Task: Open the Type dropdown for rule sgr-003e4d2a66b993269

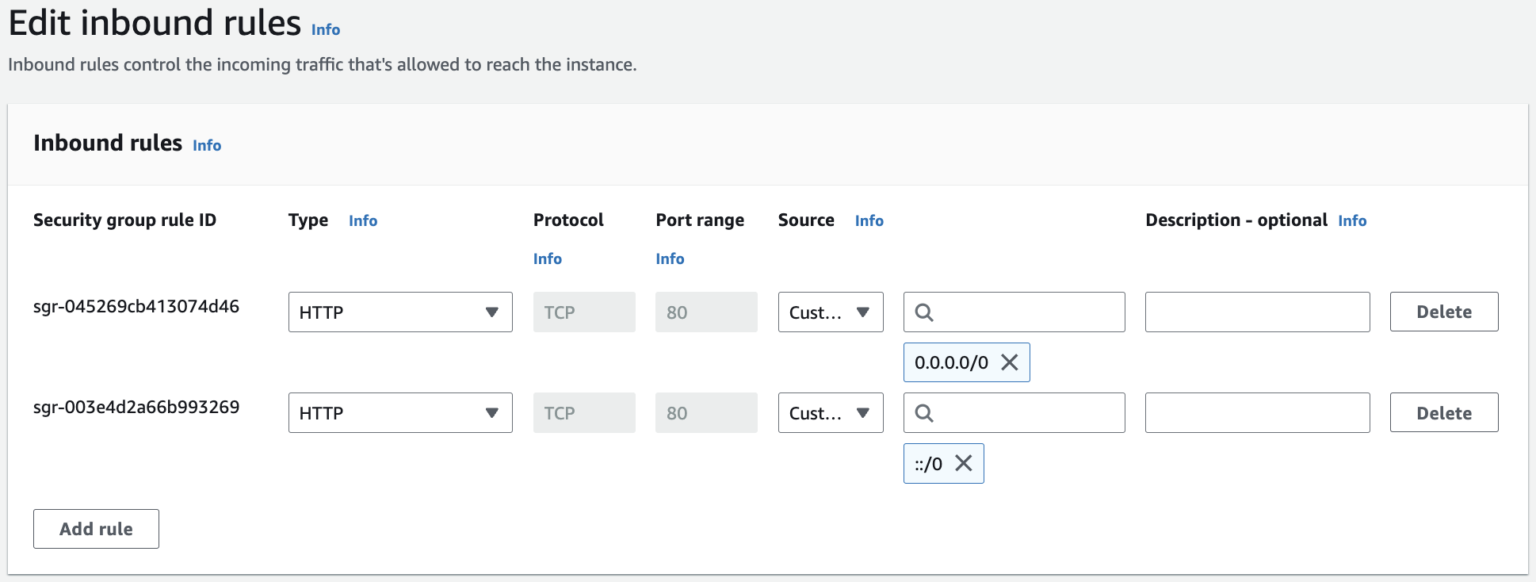Action: click(399, 412)
